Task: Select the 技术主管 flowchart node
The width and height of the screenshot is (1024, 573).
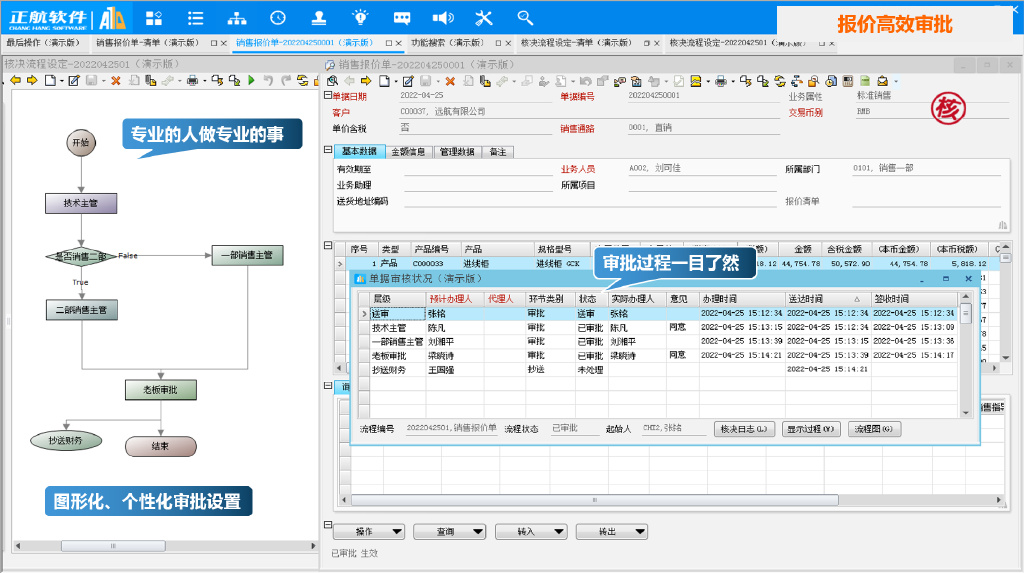Action: [81, 203]
